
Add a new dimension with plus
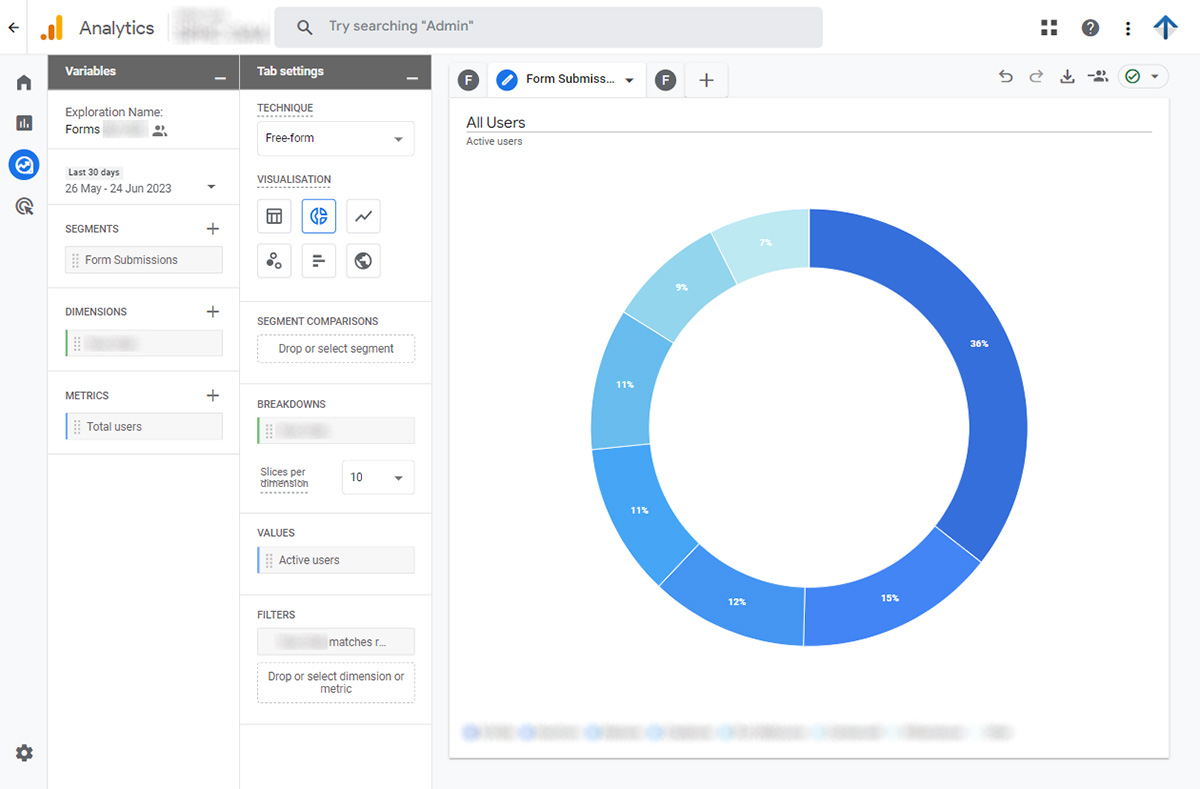[x=212, y=312]
